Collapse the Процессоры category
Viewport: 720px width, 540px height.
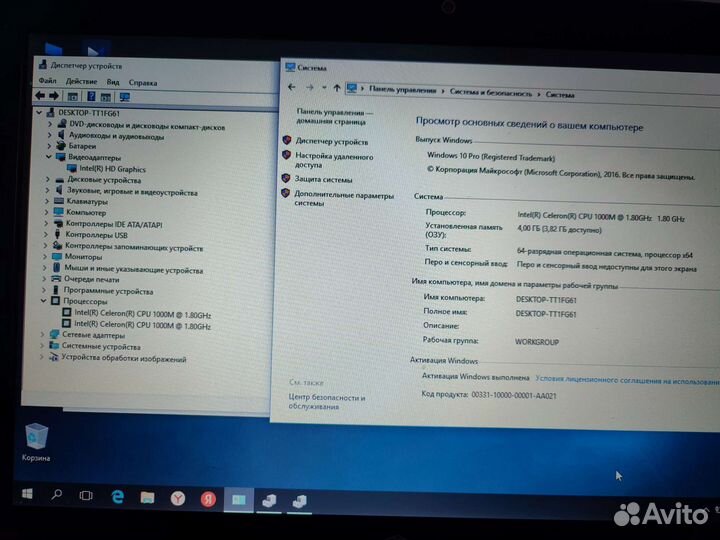pyautogui.click(x=44, y=301)
